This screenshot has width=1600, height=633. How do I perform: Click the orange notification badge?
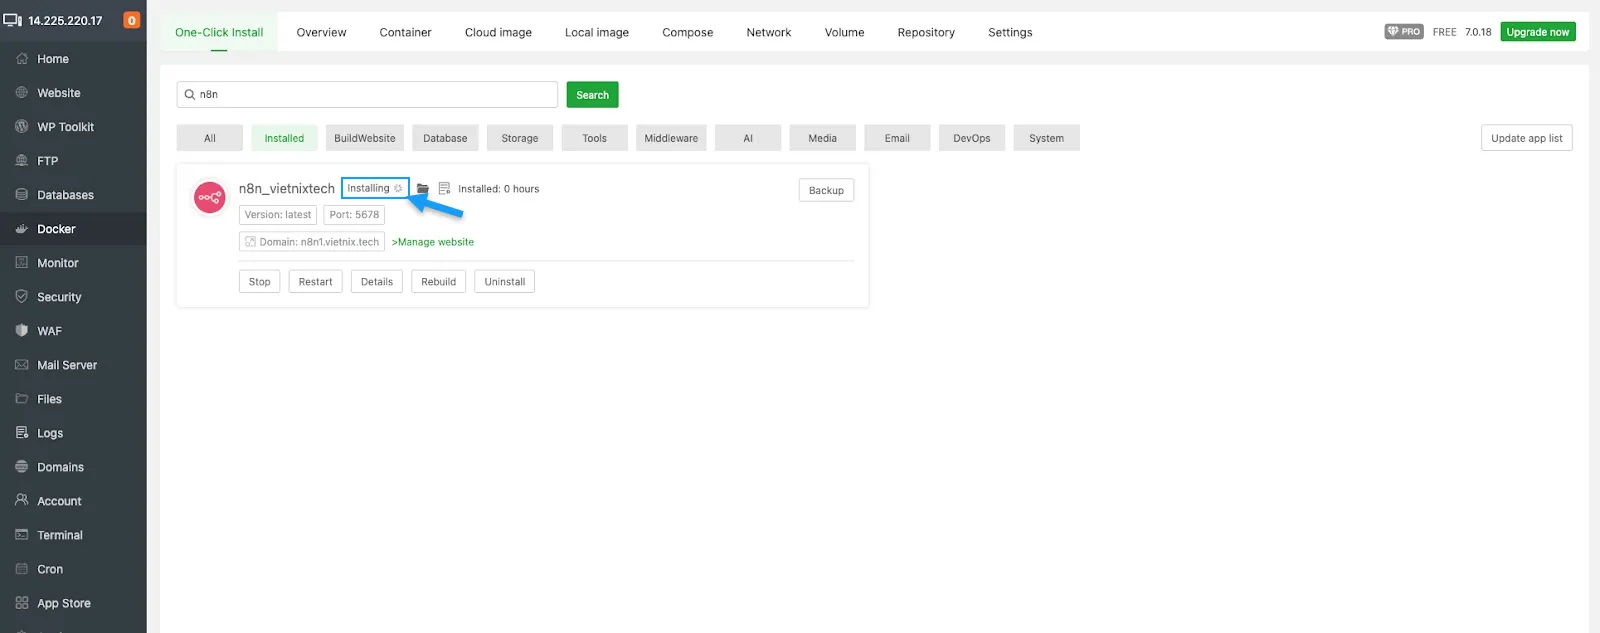131,20
